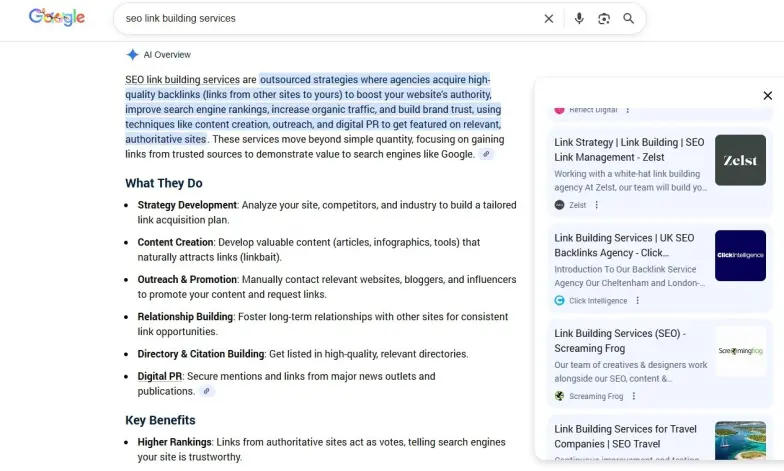Click the 'Directory & Citation Building' bullet text
Viewport: 784px width, 471px height.
click(200, 354)
